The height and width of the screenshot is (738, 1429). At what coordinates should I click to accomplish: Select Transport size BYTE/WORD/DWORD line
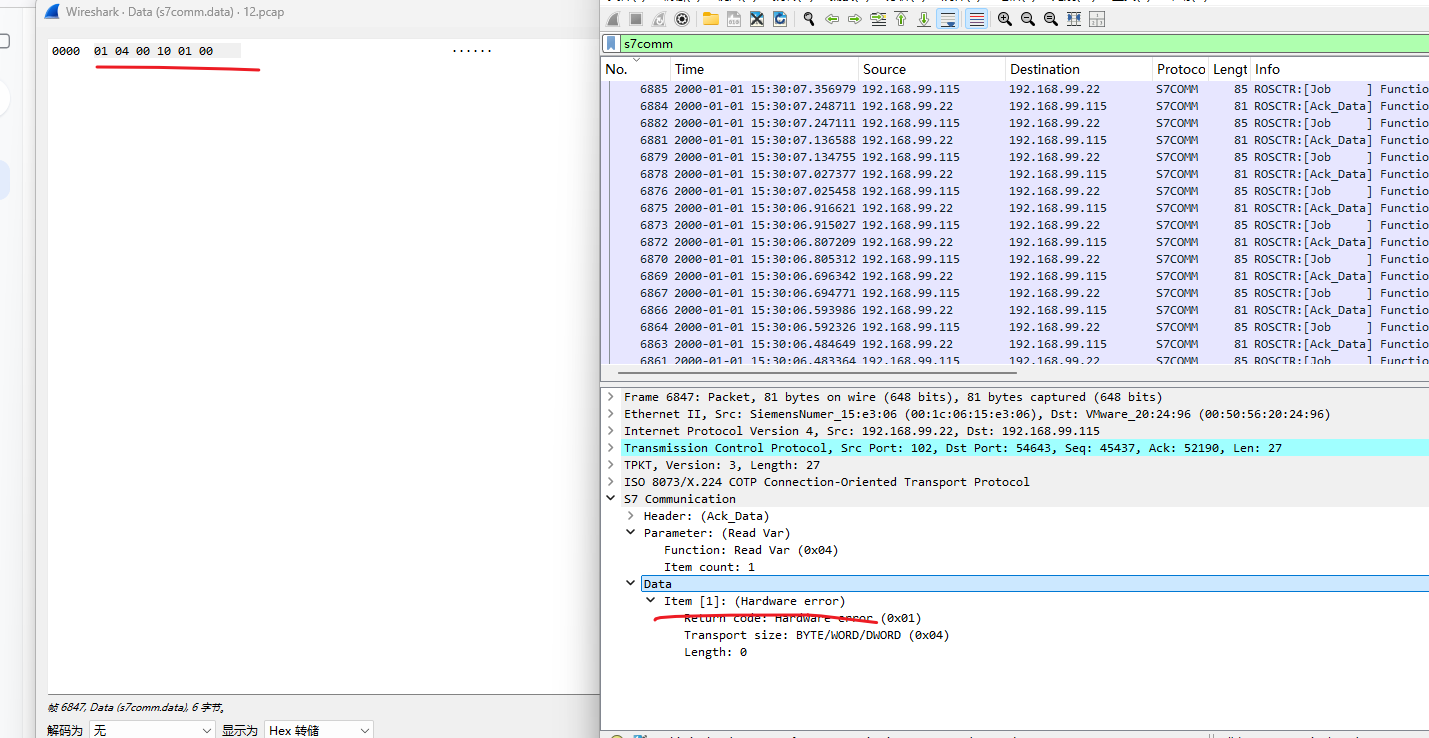point(816,635)
